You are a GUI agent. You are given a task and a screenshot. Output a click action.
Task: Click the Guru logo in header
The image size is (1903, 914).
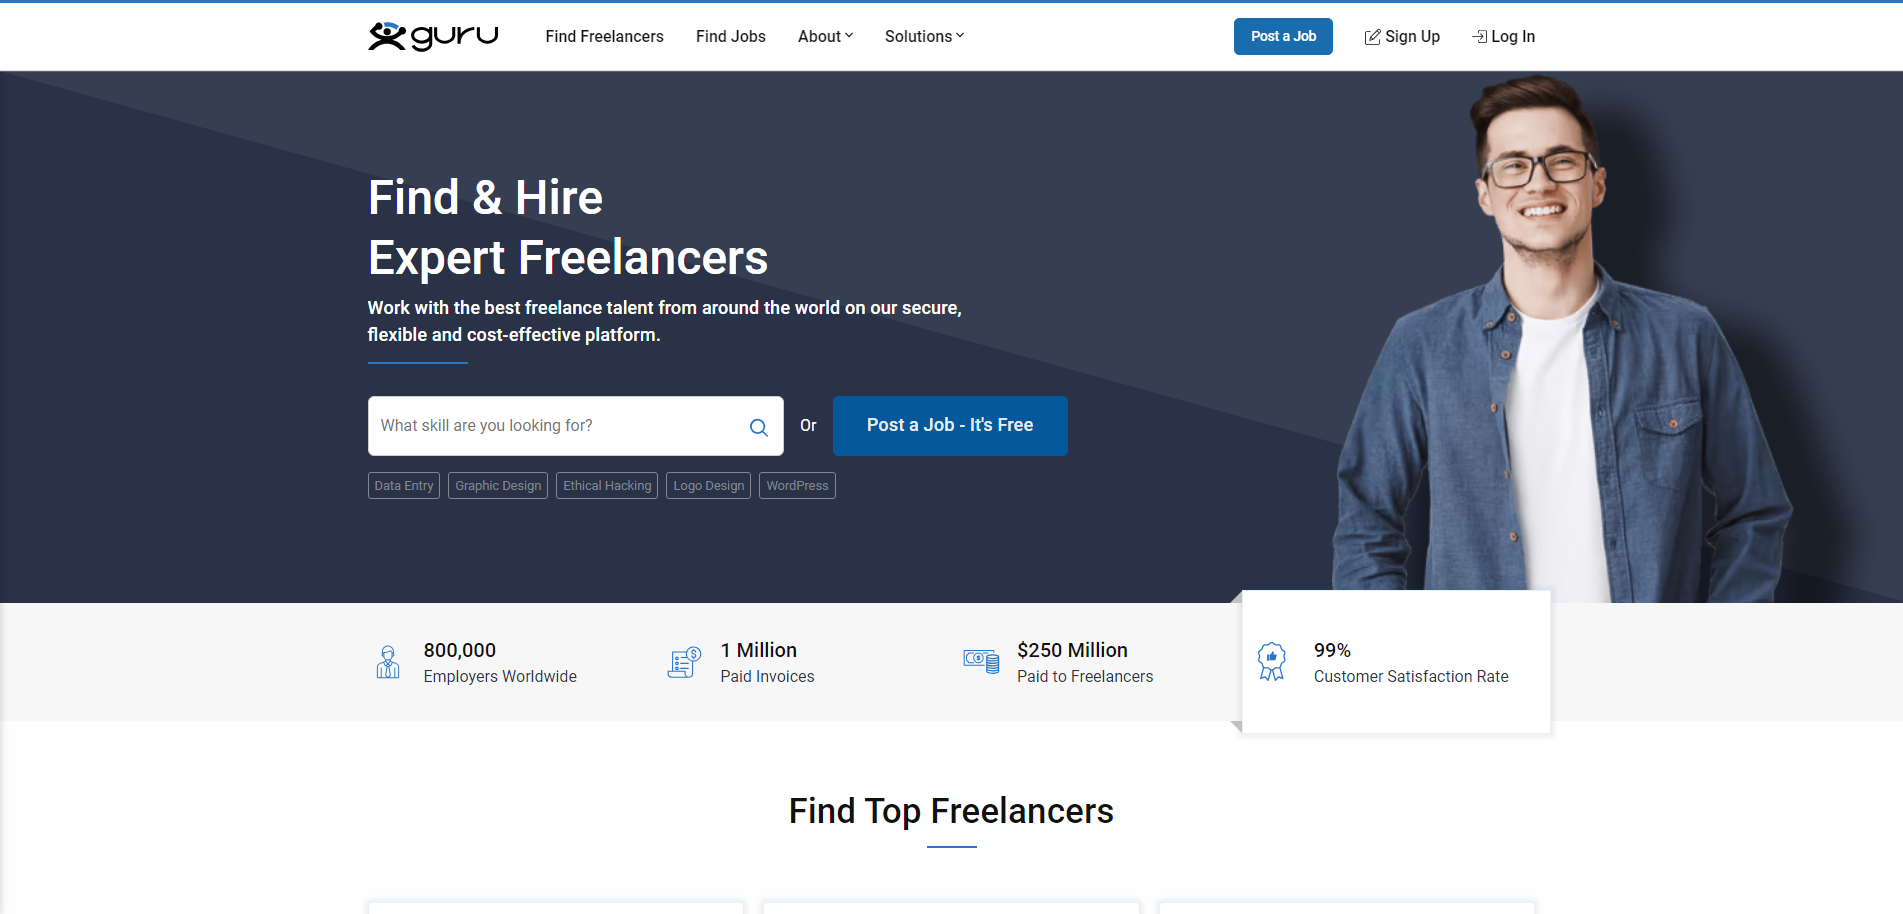(433, 36)
